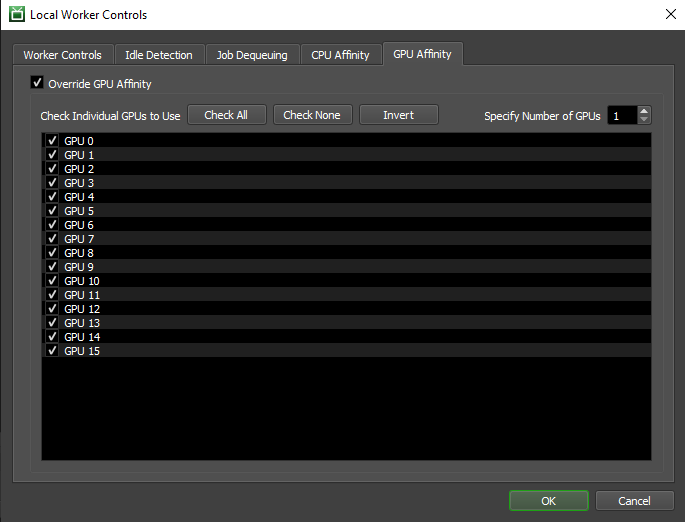Toggle the GPU 12 checkbox
This screenshot has height=522, width=685.
(x=52, y=308)
